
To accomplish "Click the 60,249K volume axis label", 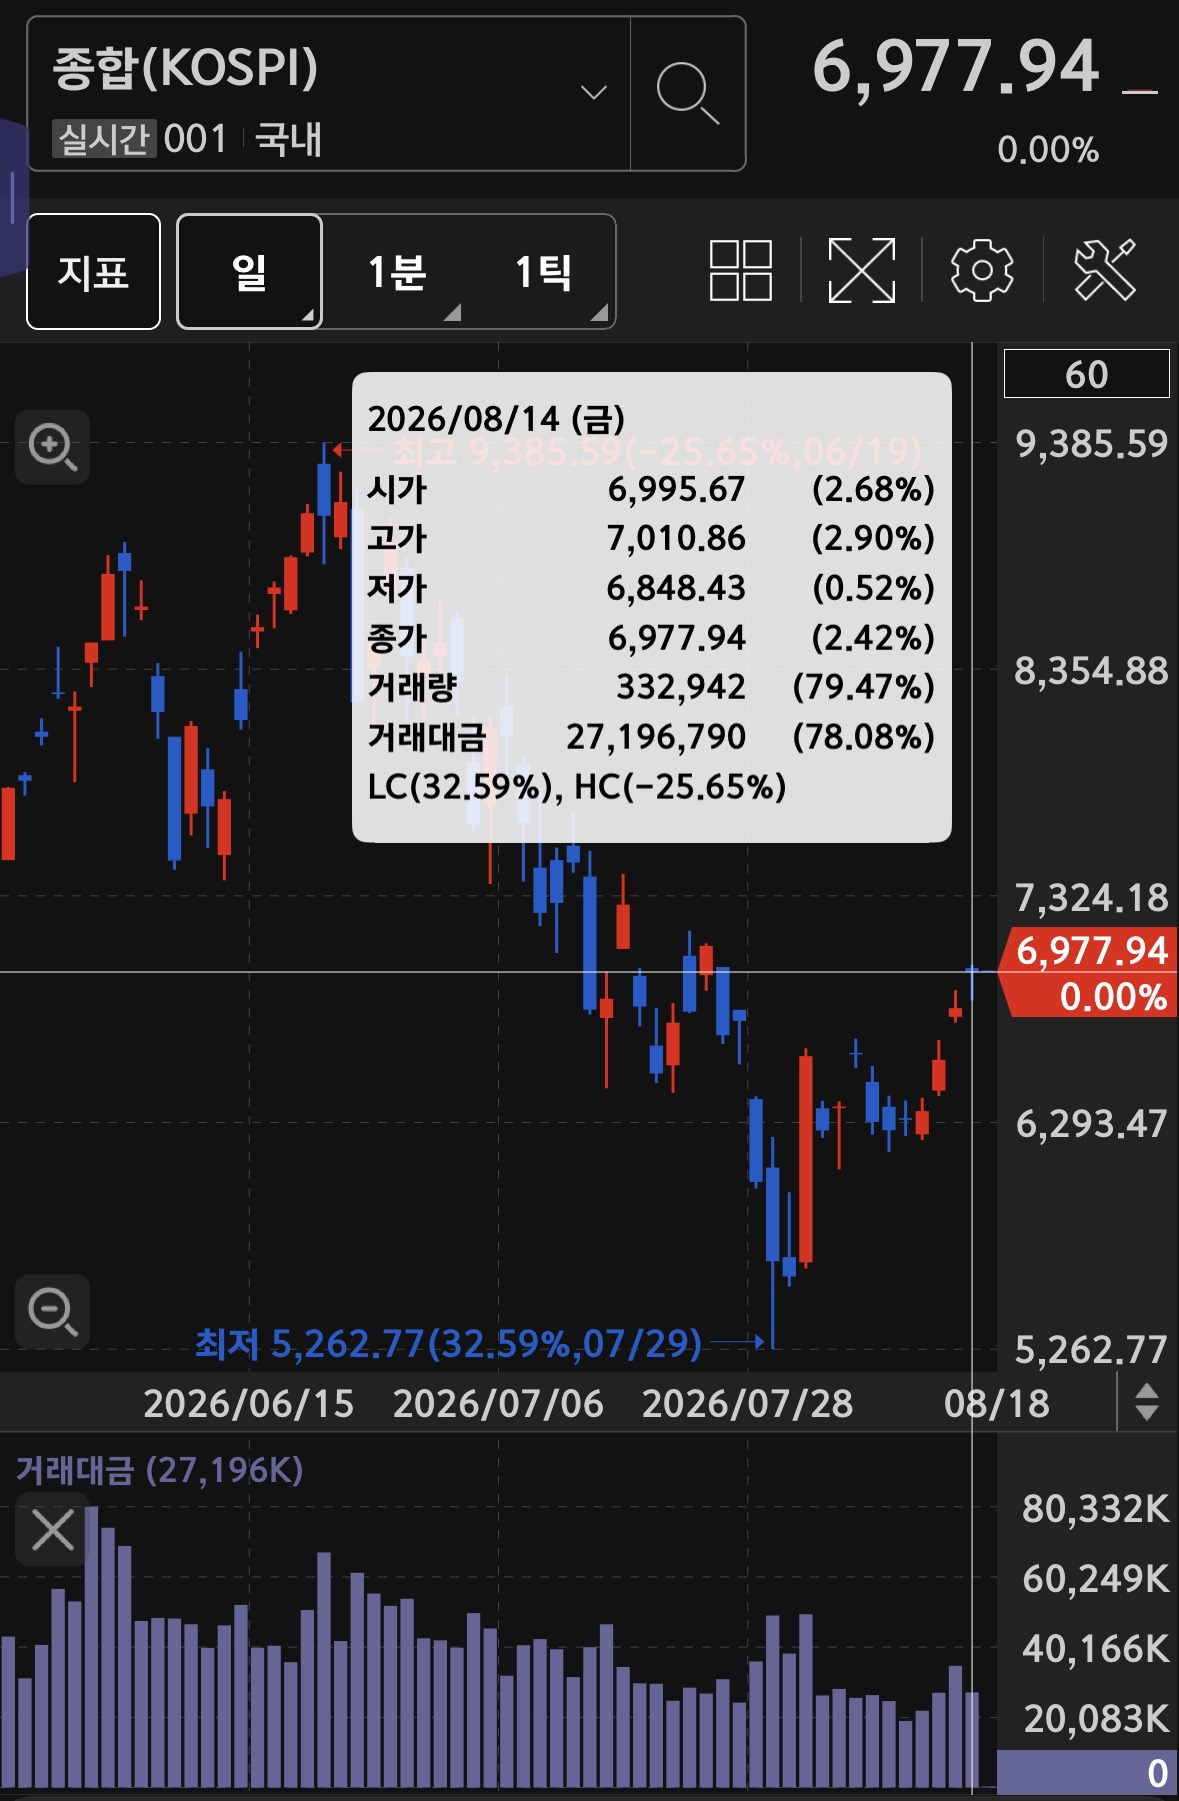I will [1095, 1578].
